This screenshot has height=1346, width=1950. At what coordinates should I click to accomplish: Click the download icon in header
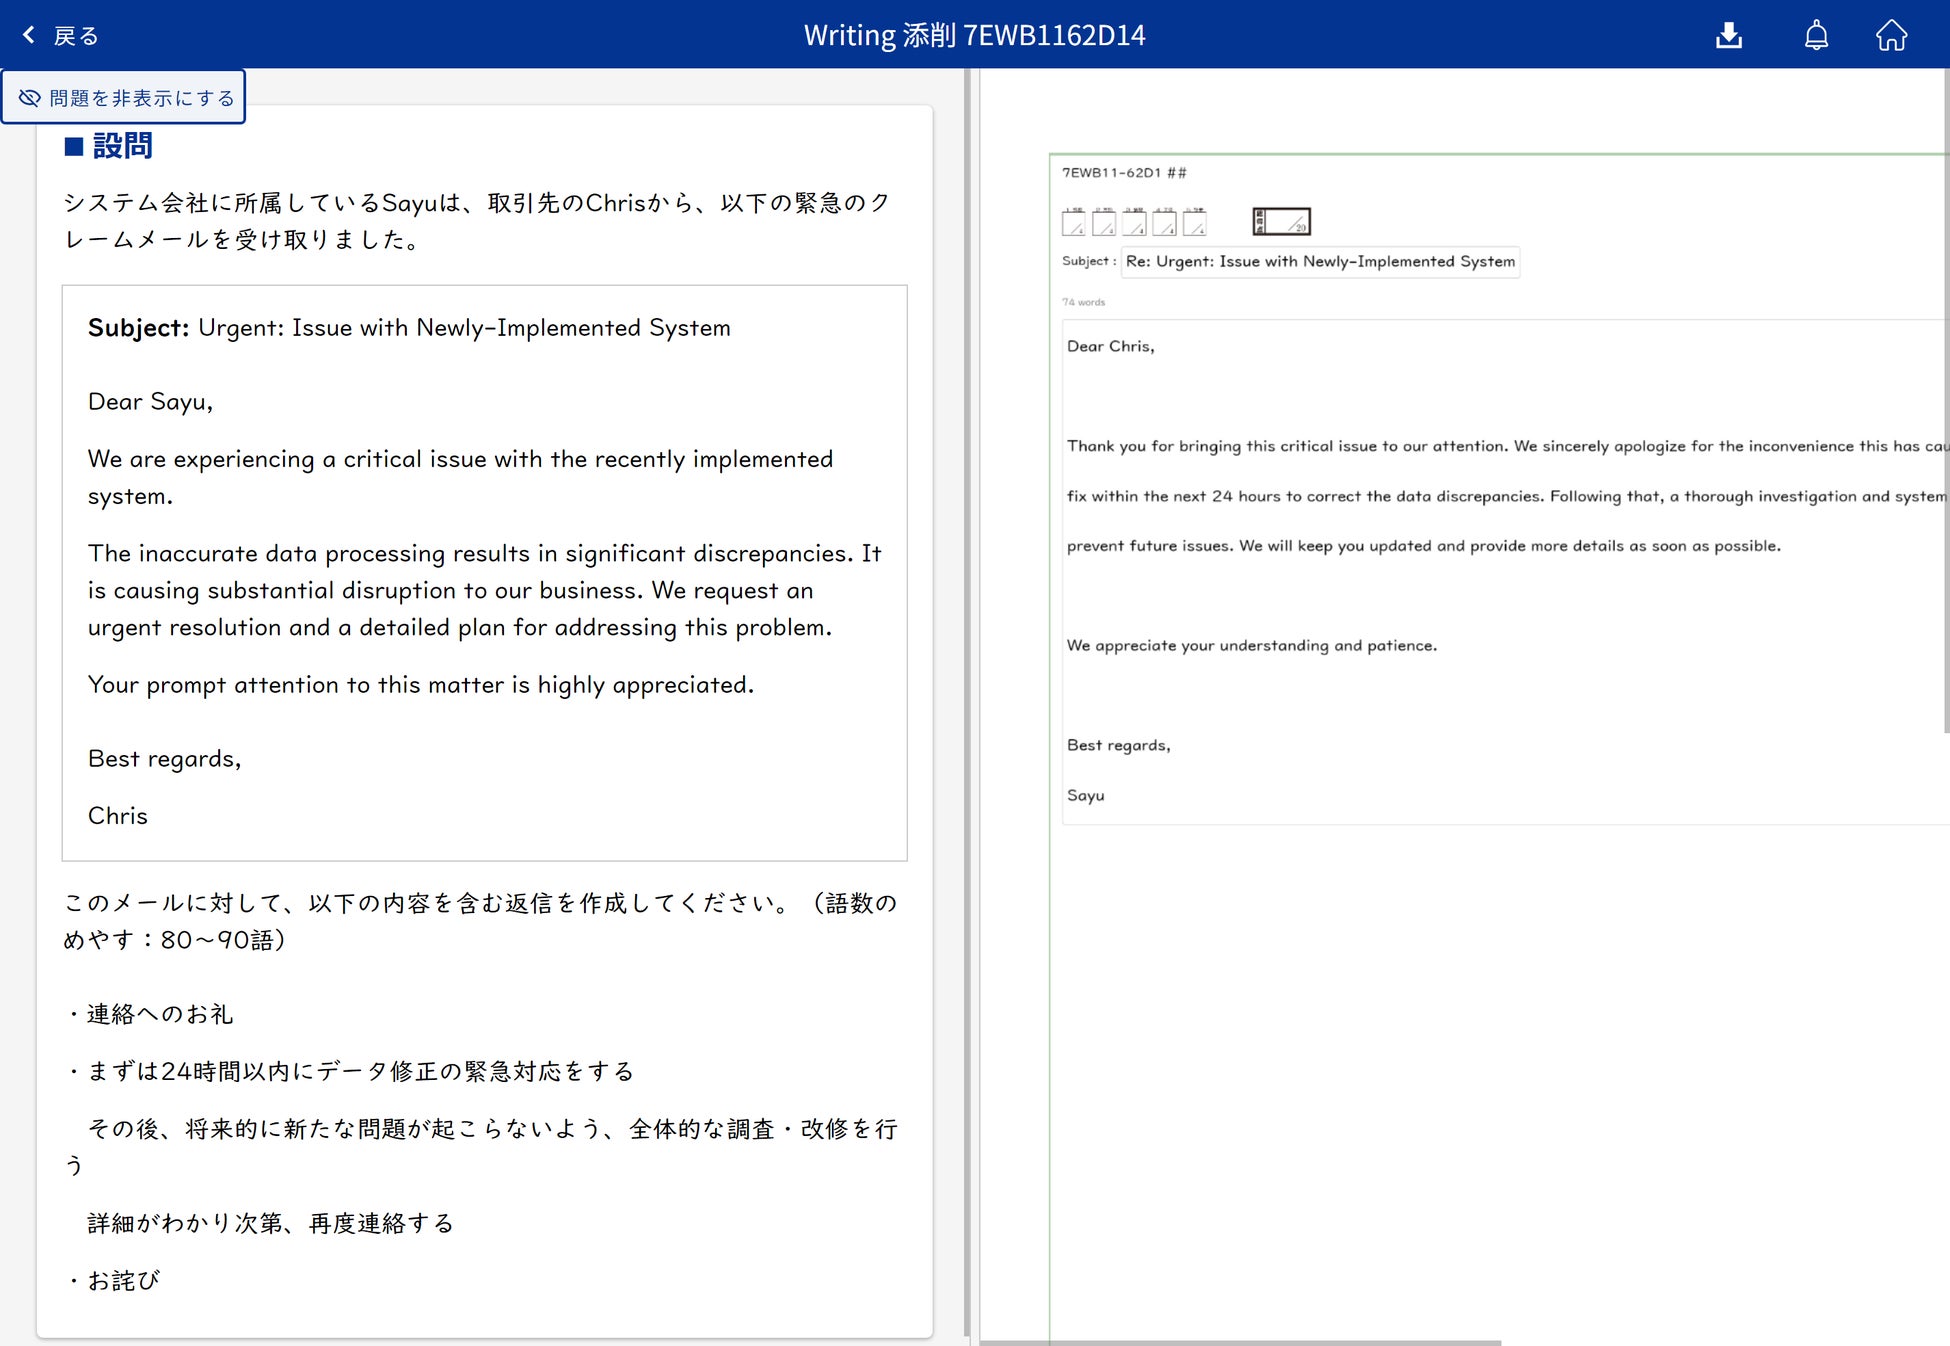[x=1728, y=36]
